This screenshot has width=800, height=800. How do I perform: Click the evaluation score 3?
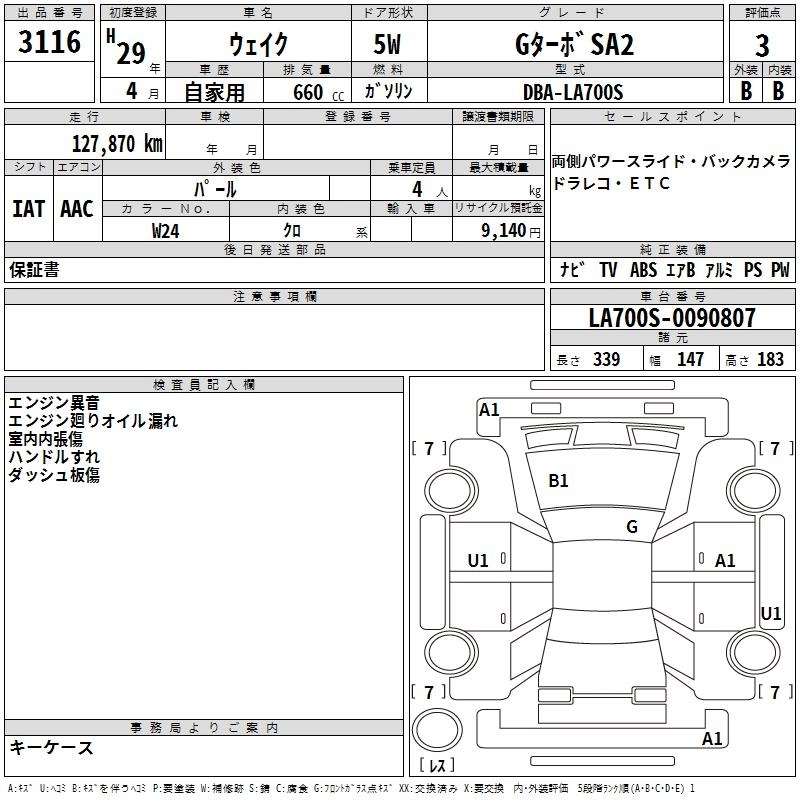(762, 45)
